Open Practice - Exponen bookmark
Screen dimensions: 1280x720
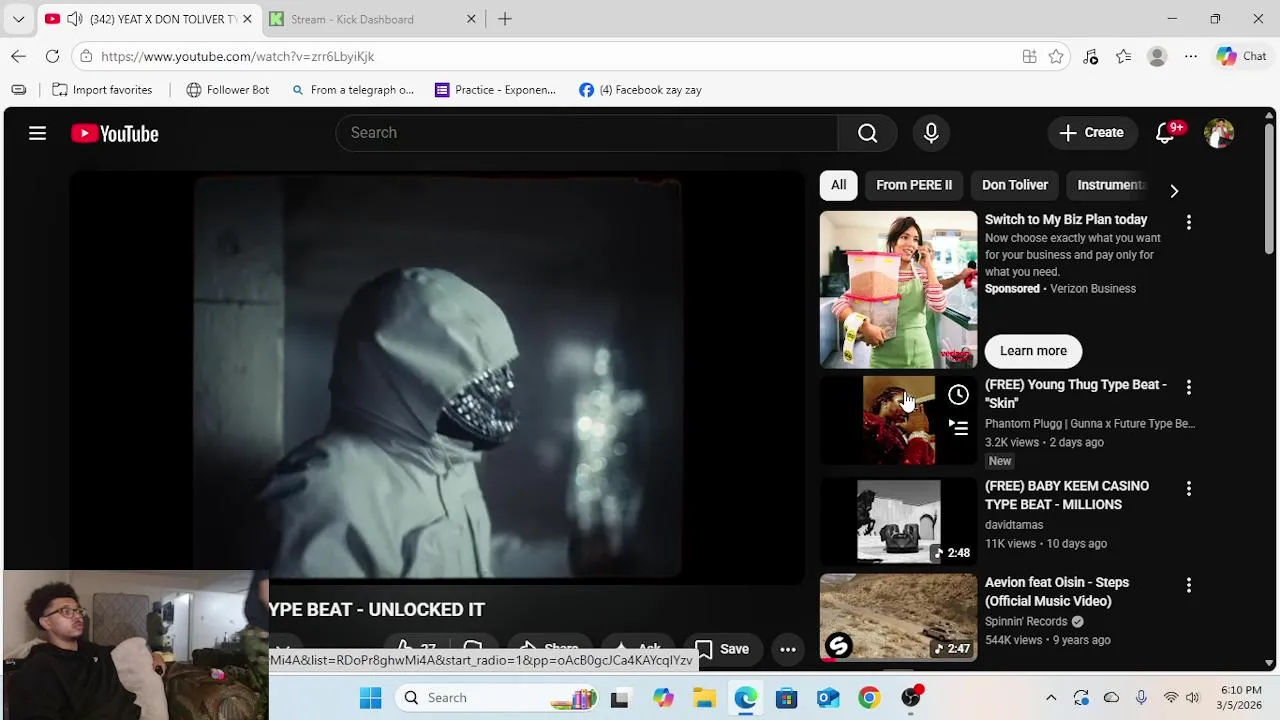pyautogui.click(x=496, y=90)
